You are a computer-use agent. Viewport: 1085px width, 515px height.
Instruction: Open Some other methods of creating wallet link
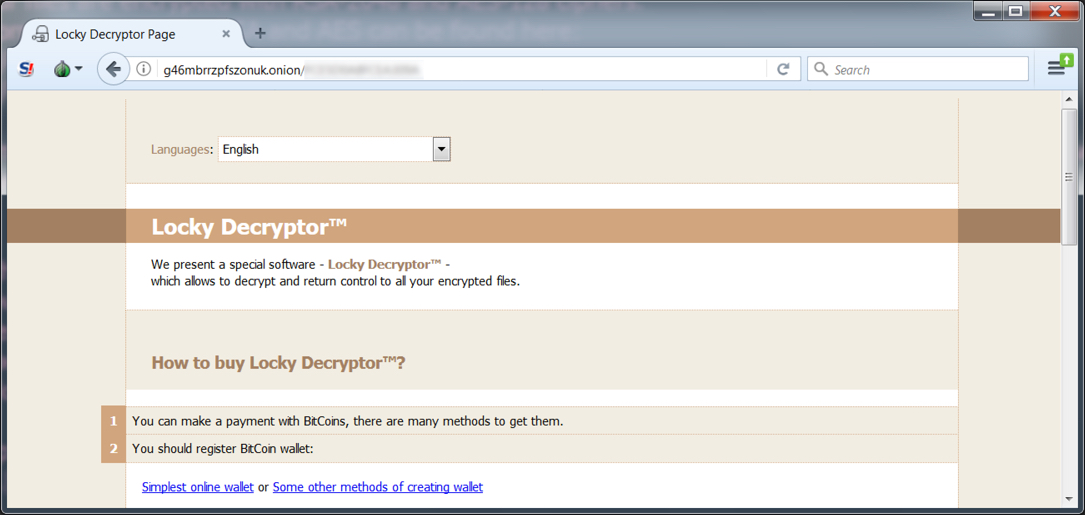(x=378, y=487)
